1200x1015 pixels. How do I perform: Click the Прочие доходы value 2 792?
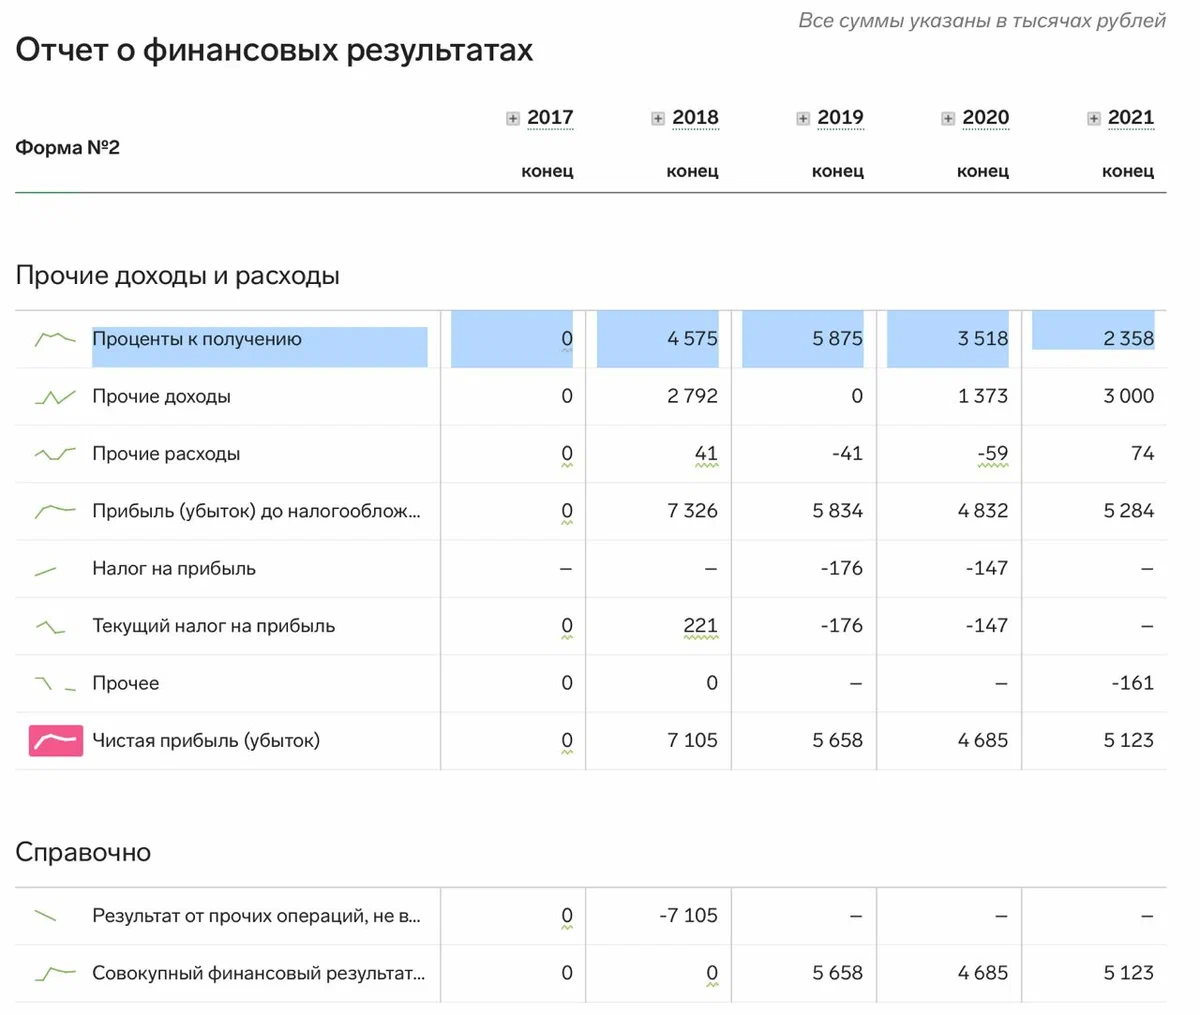693,397
